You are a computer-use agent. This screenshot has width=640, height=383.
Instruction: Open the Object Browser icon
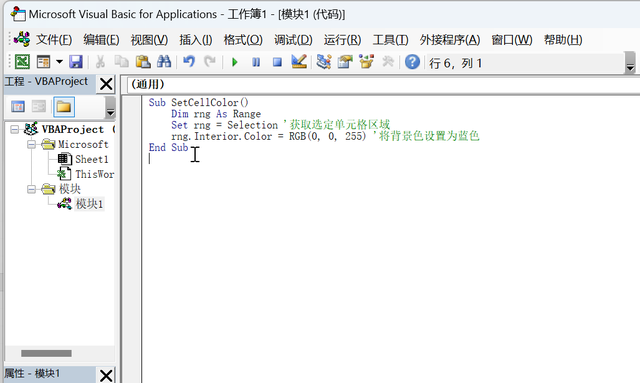366,62
